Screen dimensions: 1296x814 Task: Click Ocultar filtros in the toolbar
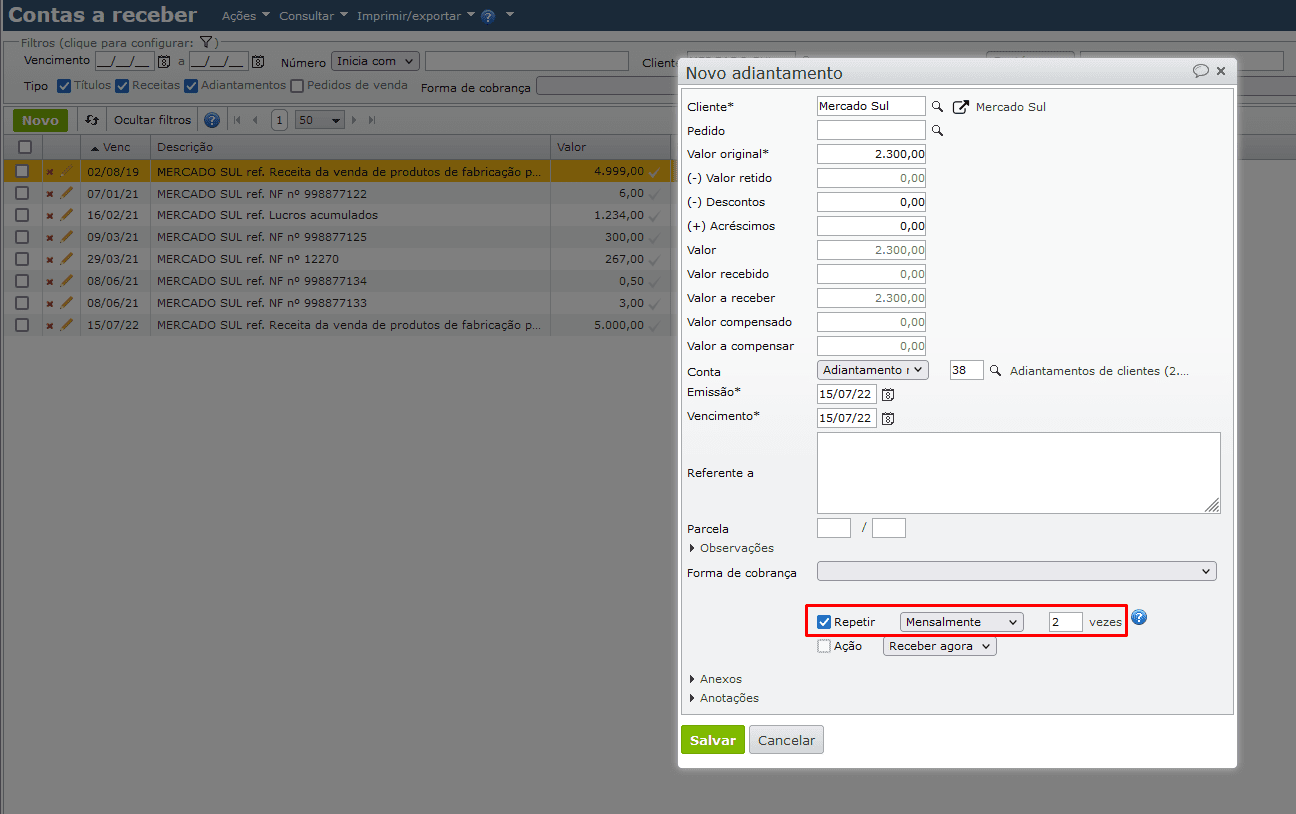(x=152, y=120)
